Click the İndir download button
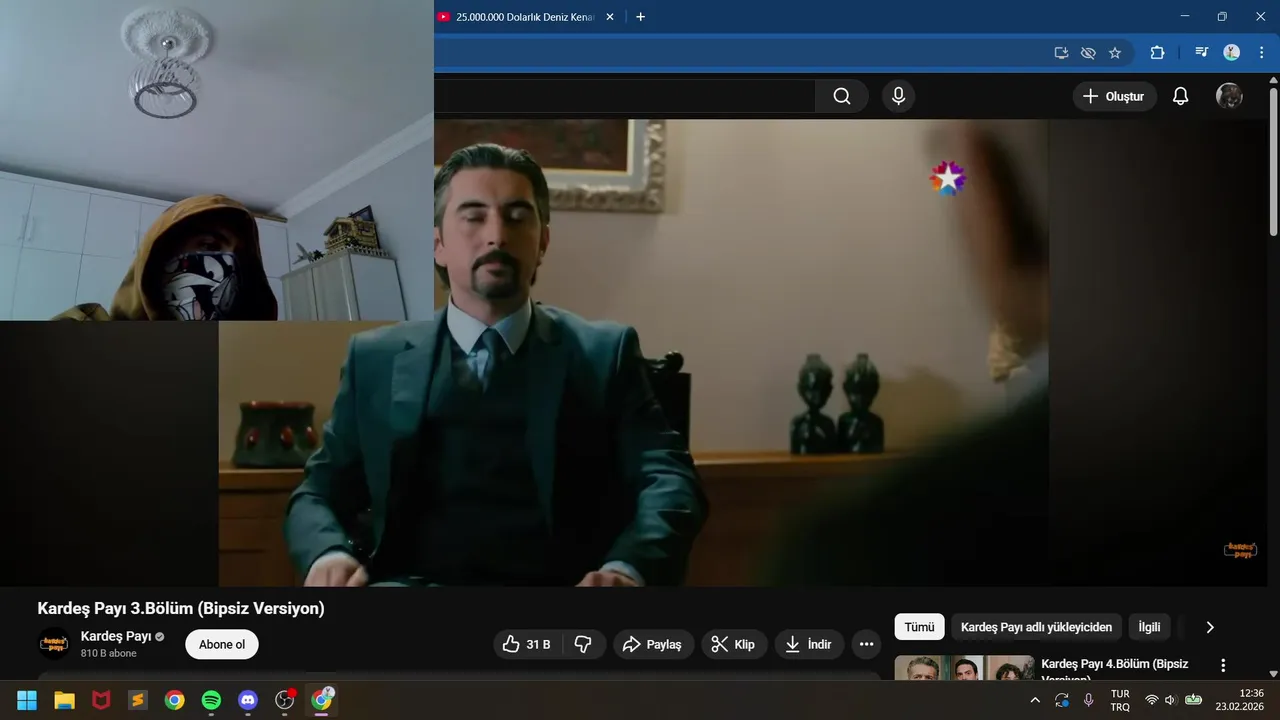Screen dimensions: 1280x720 coord(809,644)
